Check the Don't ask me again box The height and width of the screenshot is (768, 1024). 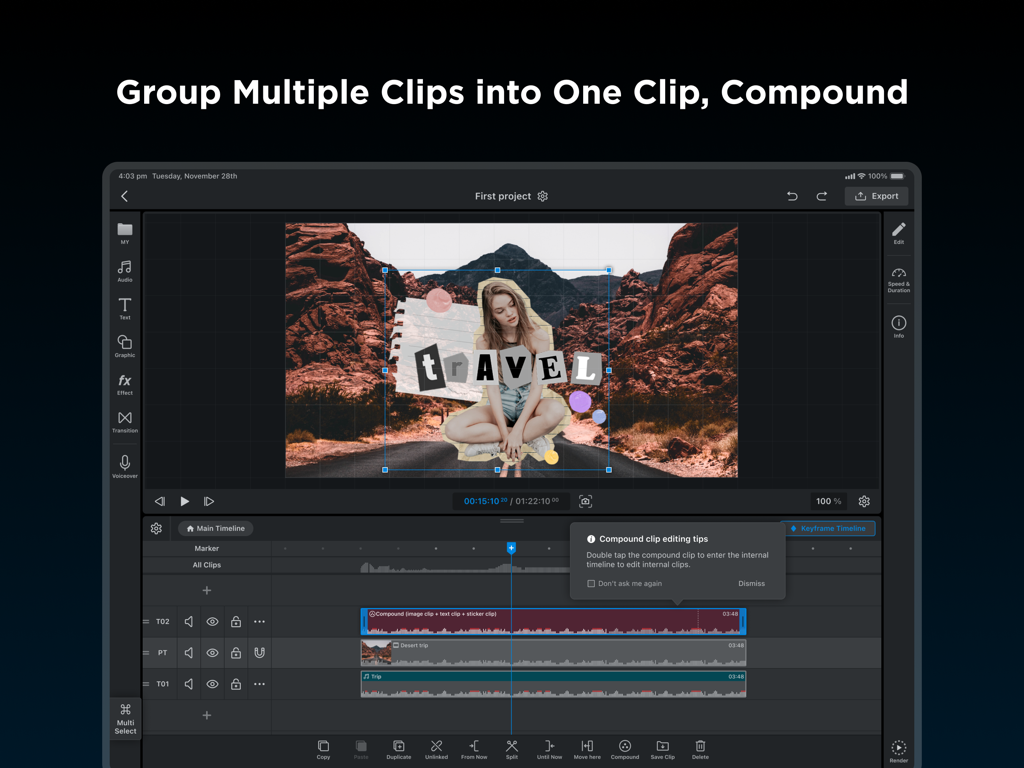point(593,583)
